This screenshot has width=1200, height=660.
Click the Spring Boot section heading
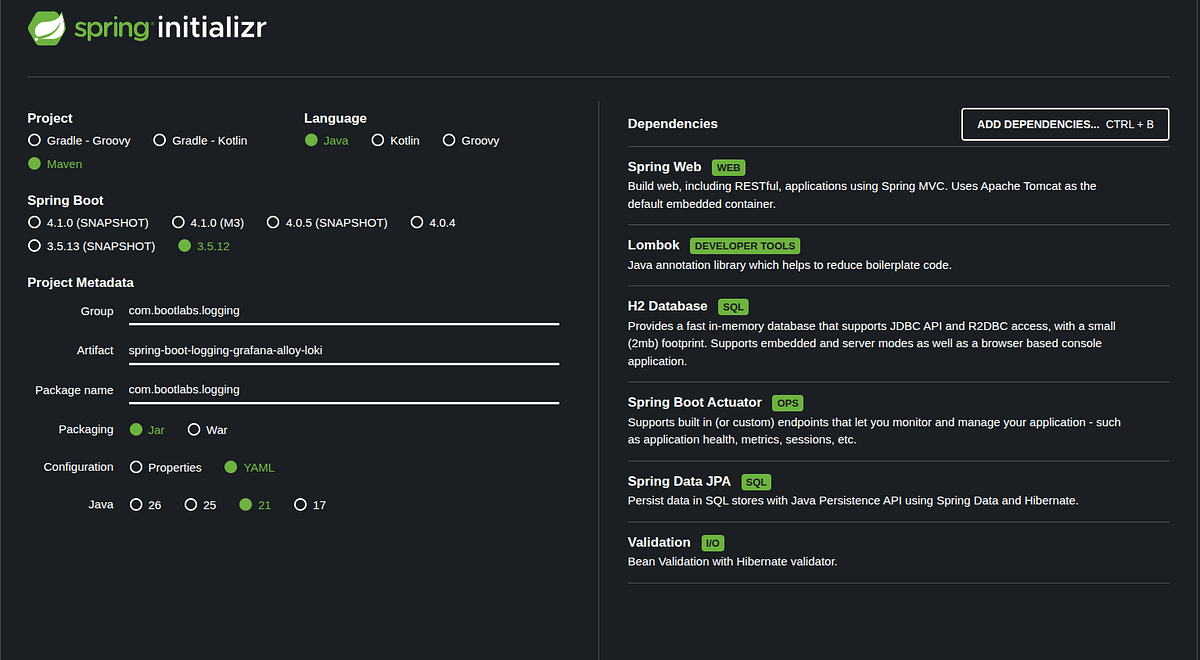[x=65, y=200]
